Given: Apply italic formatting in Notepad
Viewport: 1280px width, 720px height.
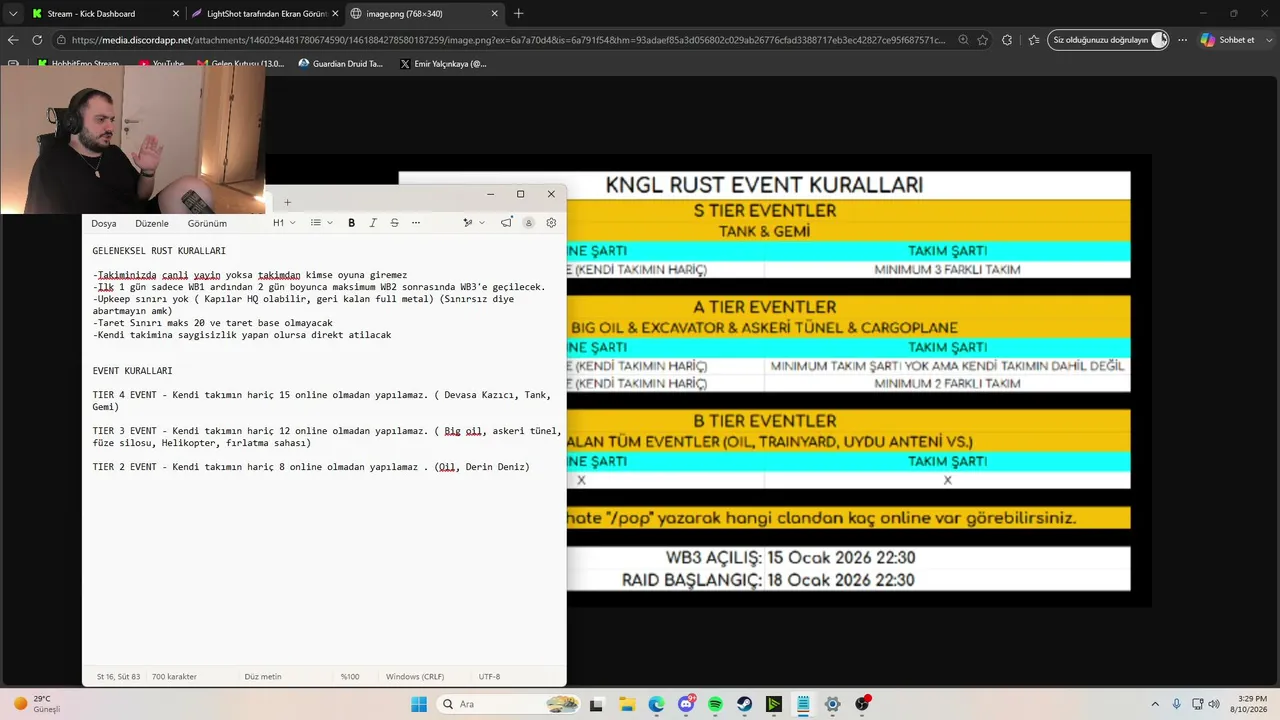Looking at the screenshot, I should click(373, 223).
